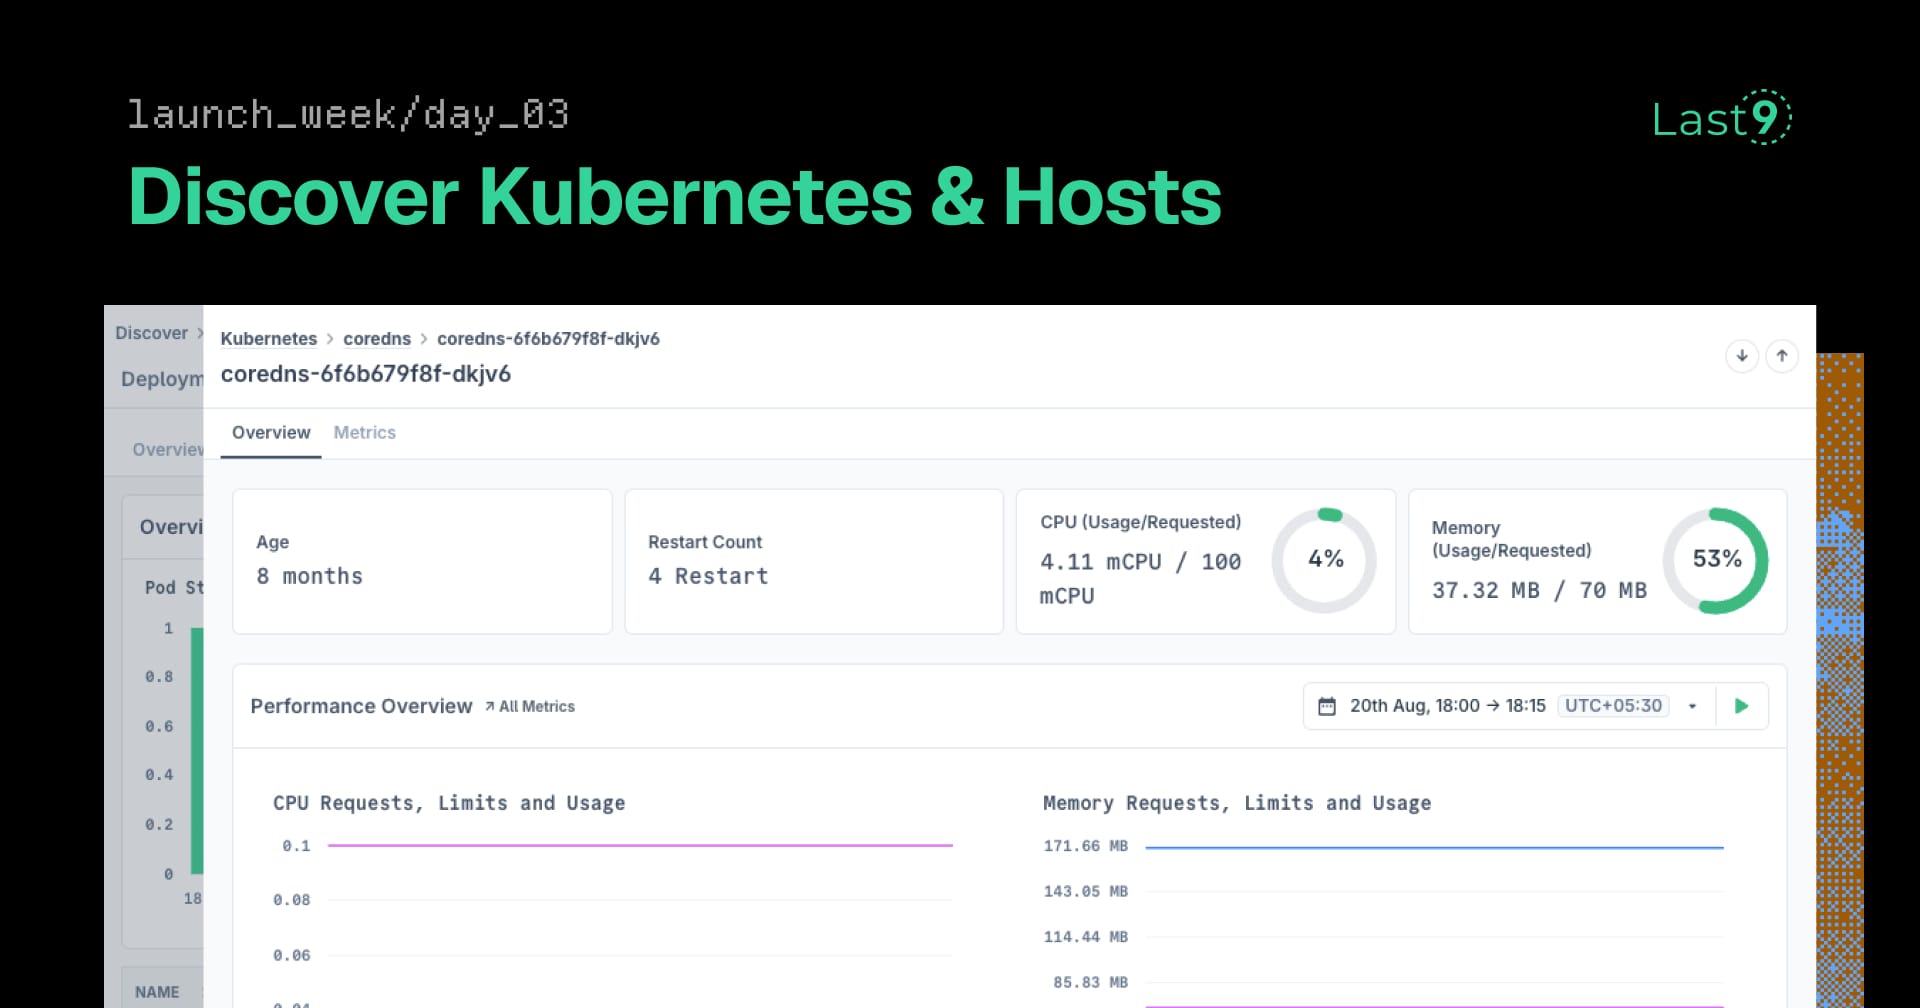Click the 20th Aug time range field
Screen dimensions: 1920x1008
click(x=1447, y=705)
